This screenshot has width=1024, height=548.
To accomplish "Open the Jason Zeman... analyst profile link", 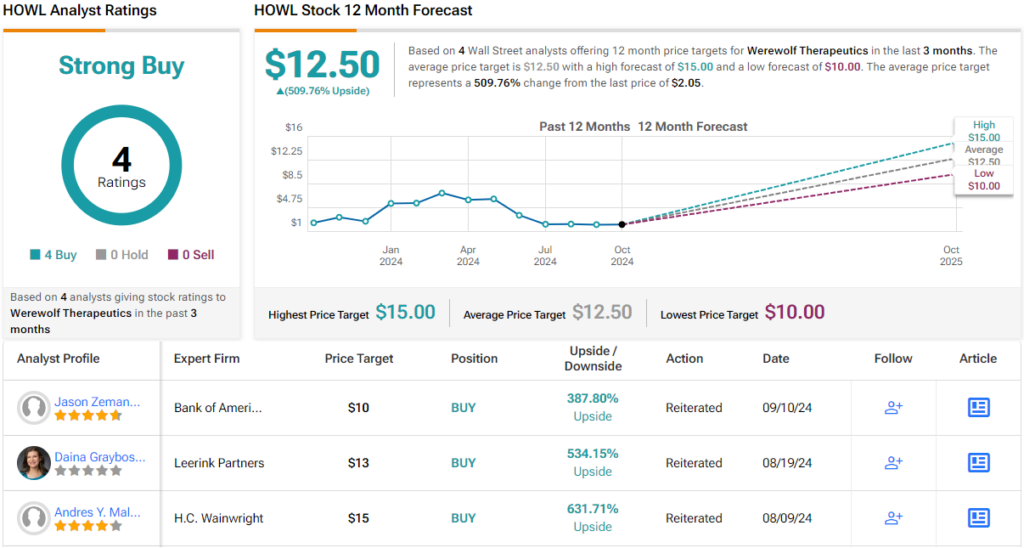I will tap(97, 402).
